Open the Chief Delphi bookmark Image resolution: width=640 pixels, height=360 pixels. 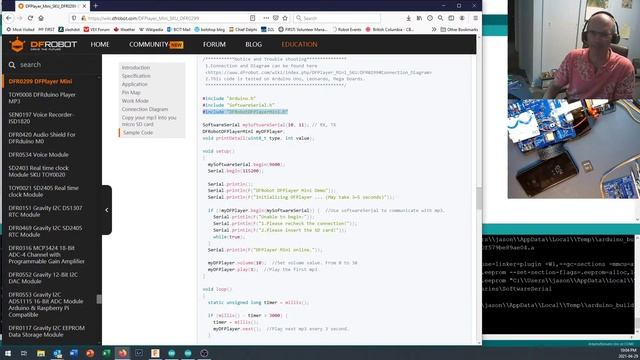point(243,29)
